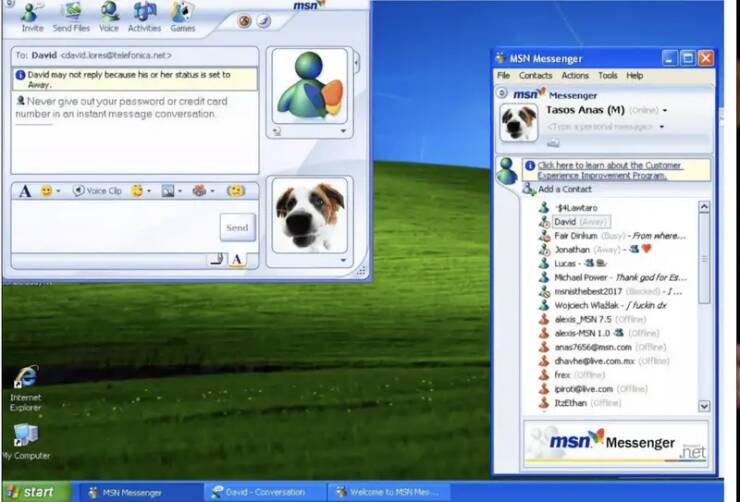Click the message typing box
The height and width of the screenshot is (502, 740).
pos(115,226)
